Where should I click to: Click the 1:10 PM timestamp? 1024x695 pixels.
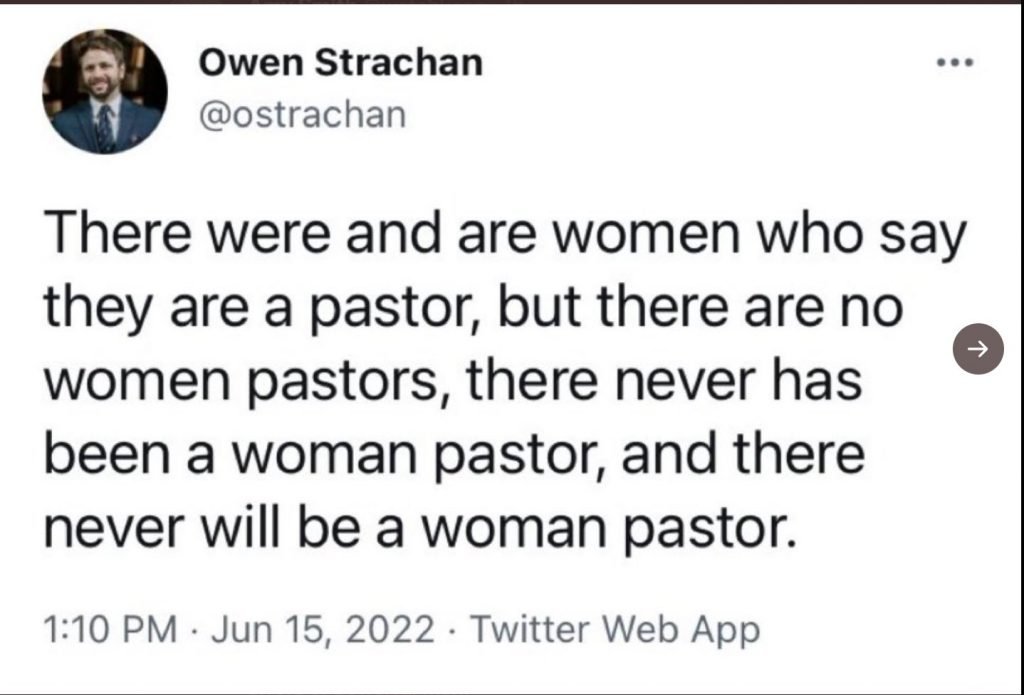point(110,629)
